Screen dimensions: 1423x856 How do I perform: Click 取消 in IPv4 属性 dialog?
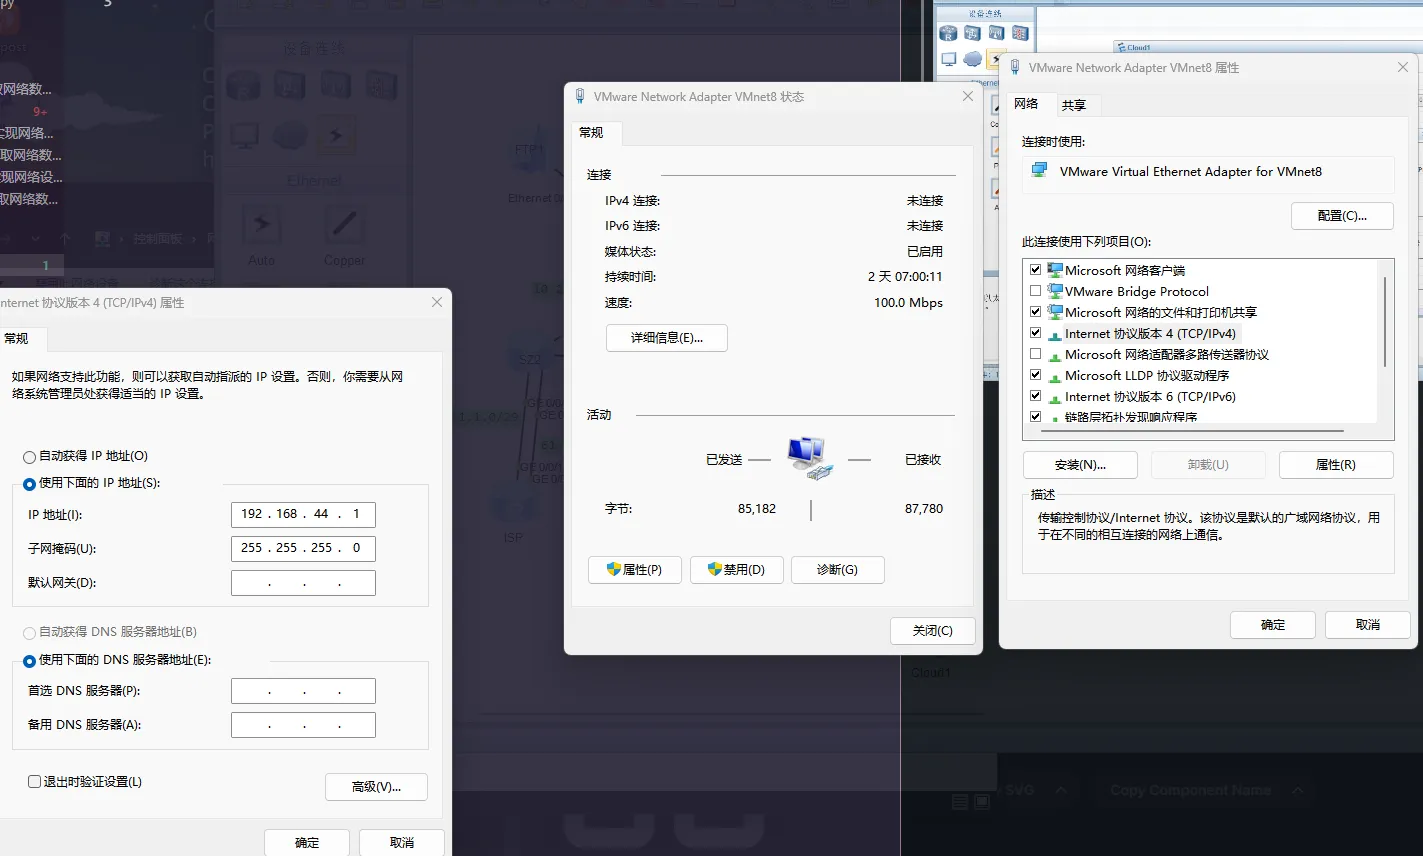402,843
